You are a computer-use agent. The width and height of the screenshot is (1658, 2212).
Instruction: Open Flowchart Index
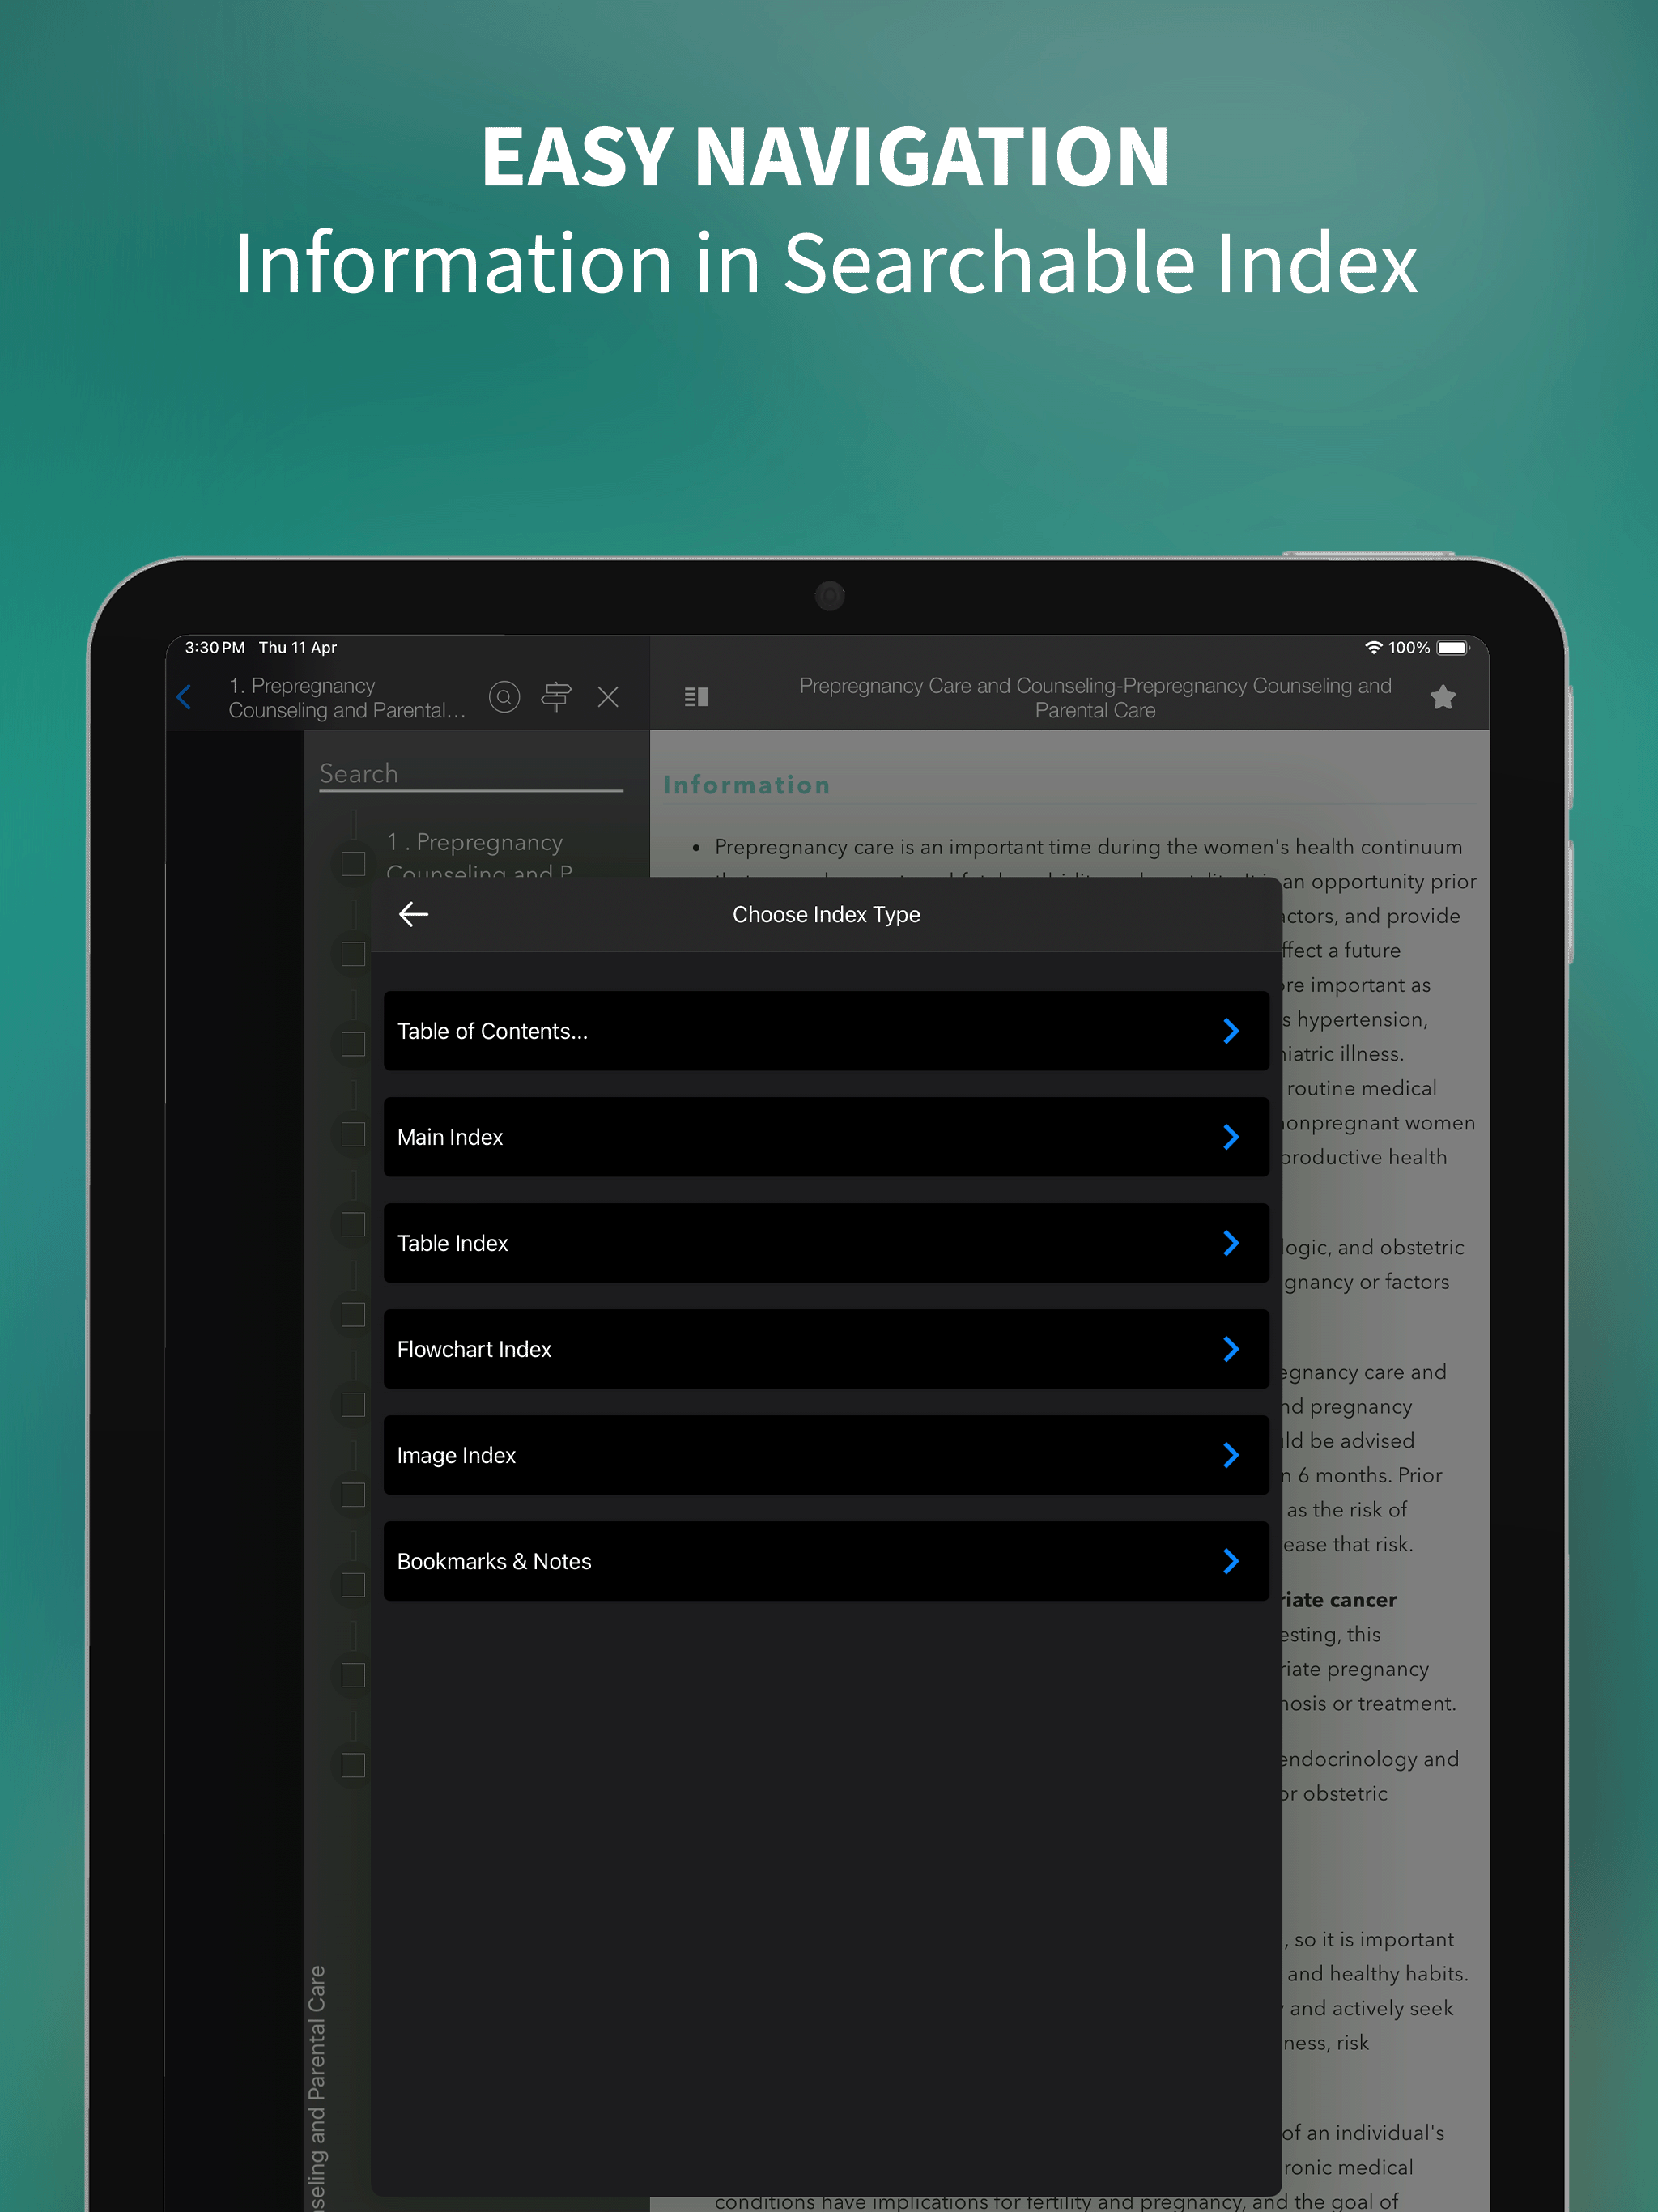826,1349
